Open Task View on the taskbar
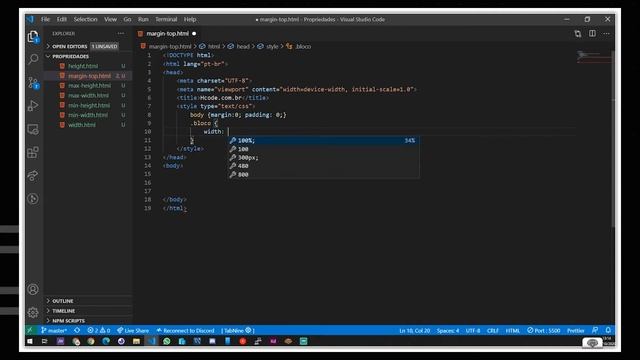The height and width of the screenshot is (360, 640). (x=44, y=341)
